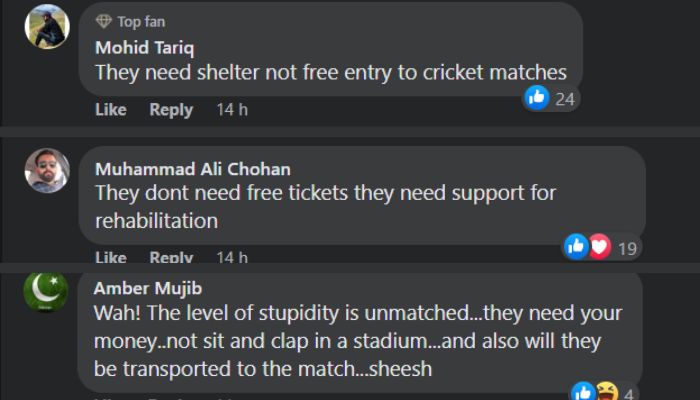The height and width of the screenshot is (400, 700).
Task: View the 19 reactions count on Chohan's comment
Action: click(627, 247)
